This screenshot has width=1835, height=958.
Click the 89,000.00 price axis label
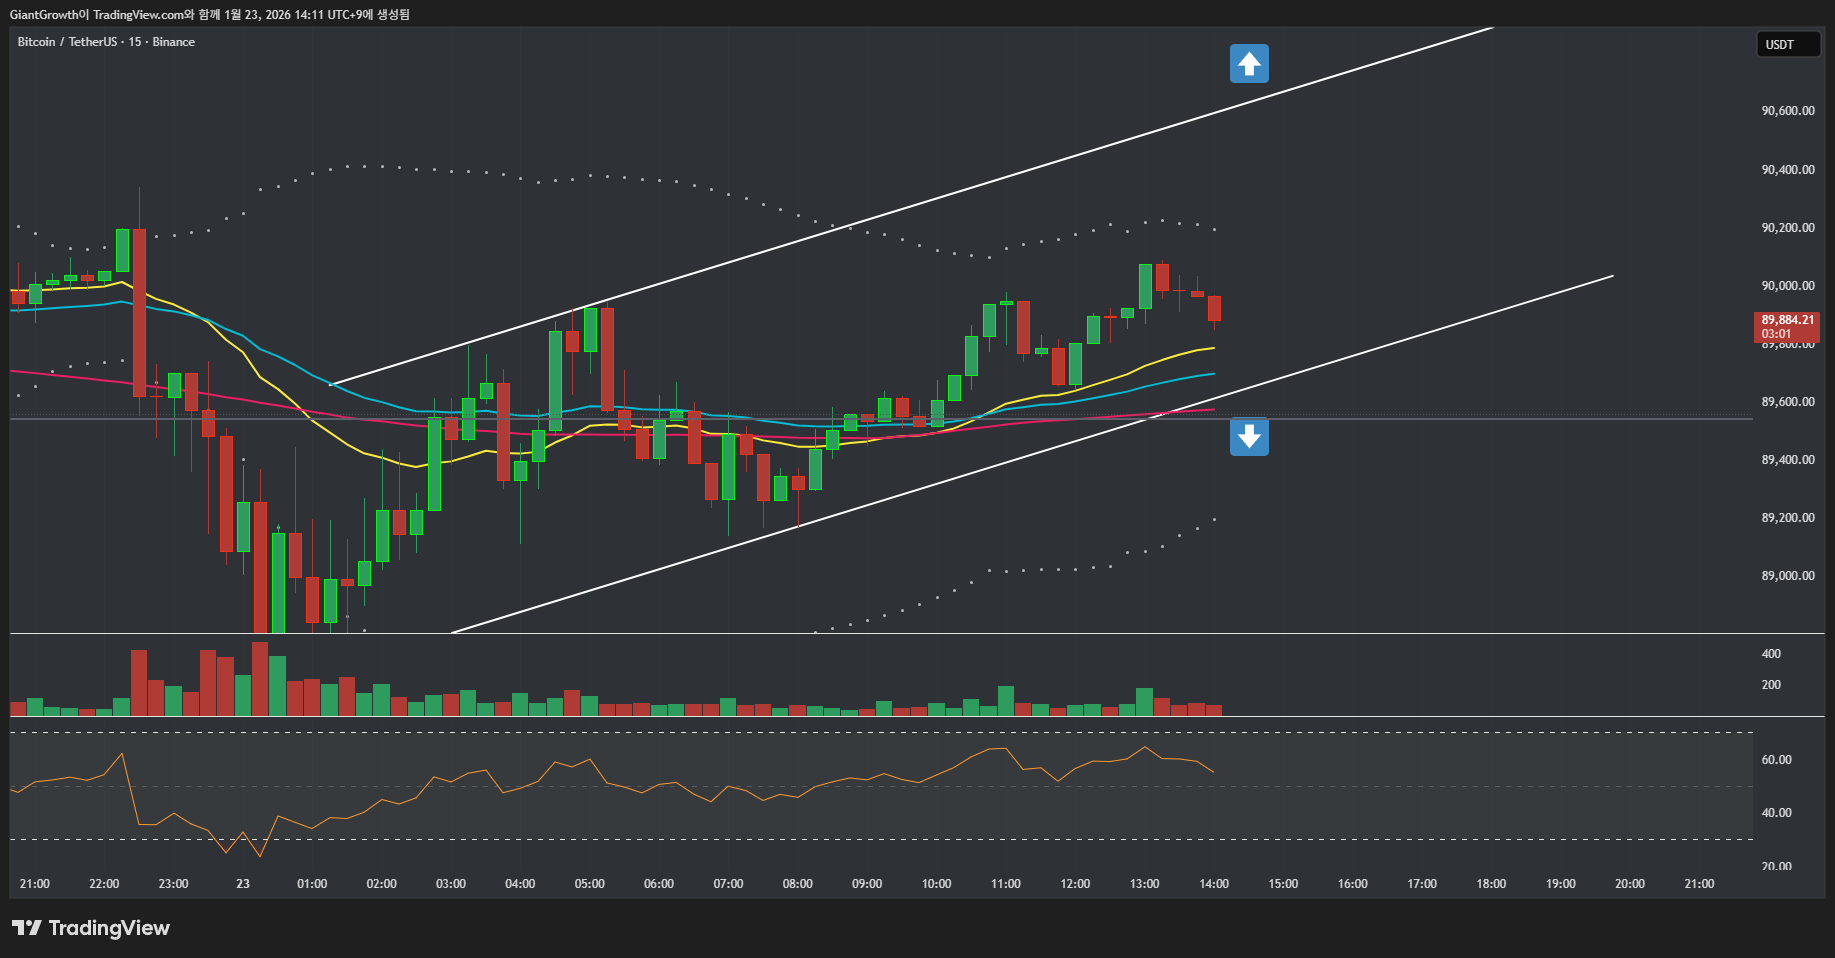point(1788,576)
